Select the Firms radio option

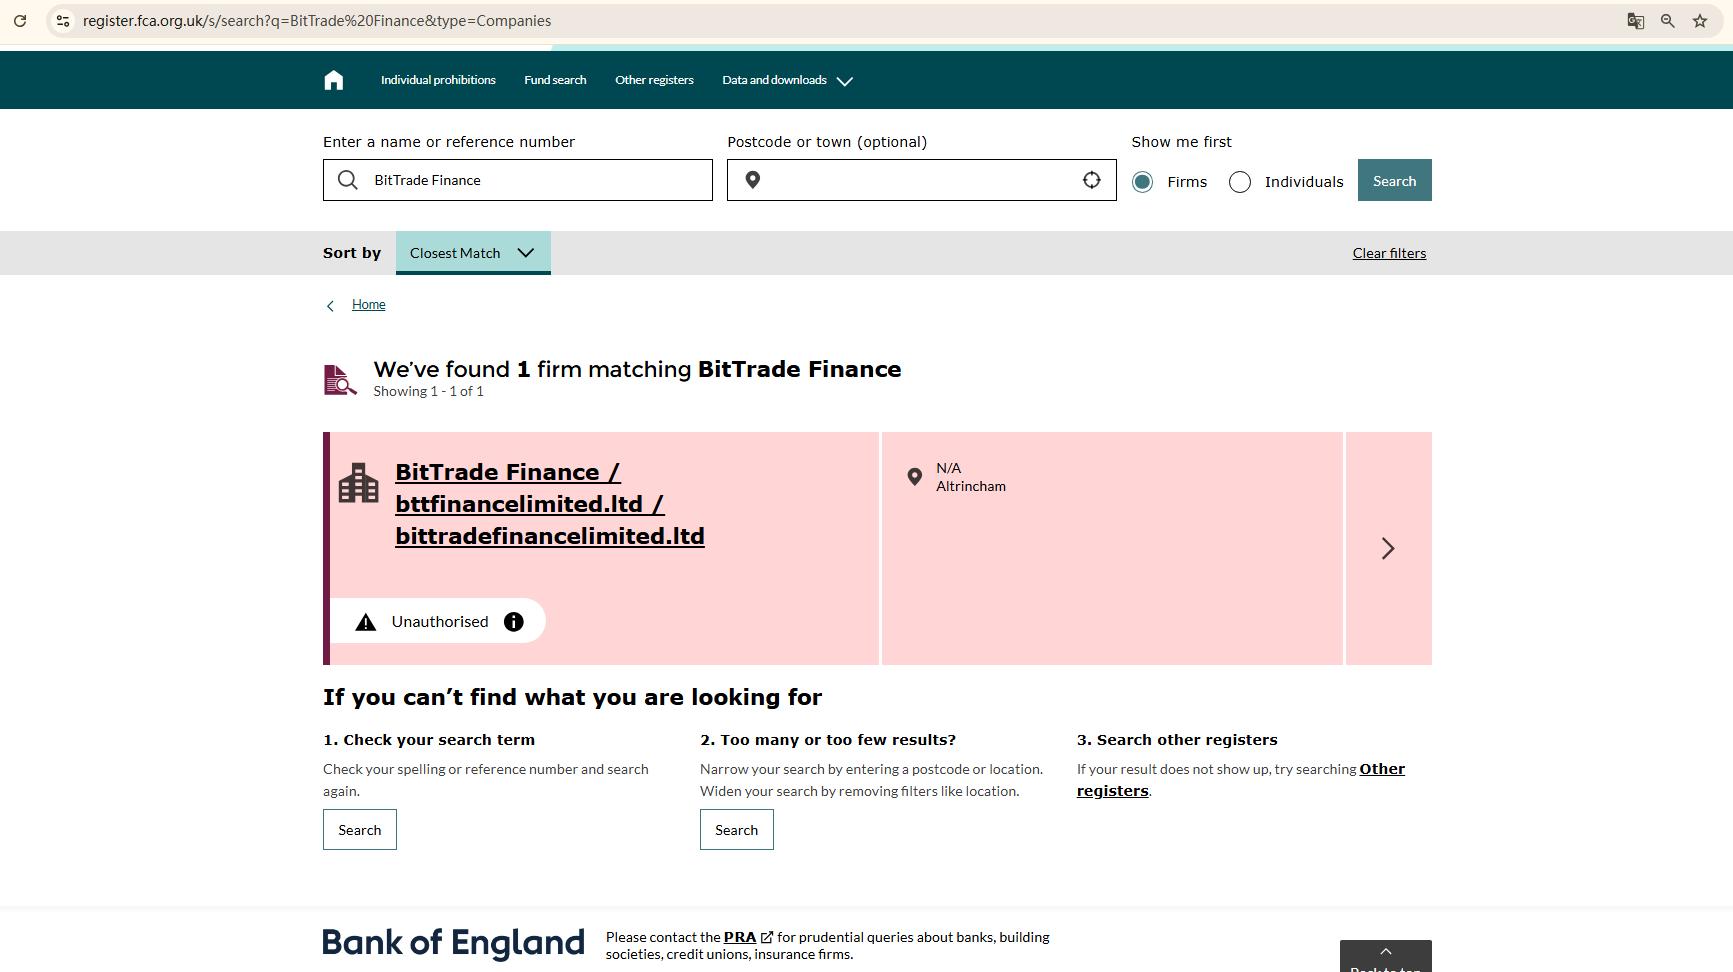[1142, 182]
